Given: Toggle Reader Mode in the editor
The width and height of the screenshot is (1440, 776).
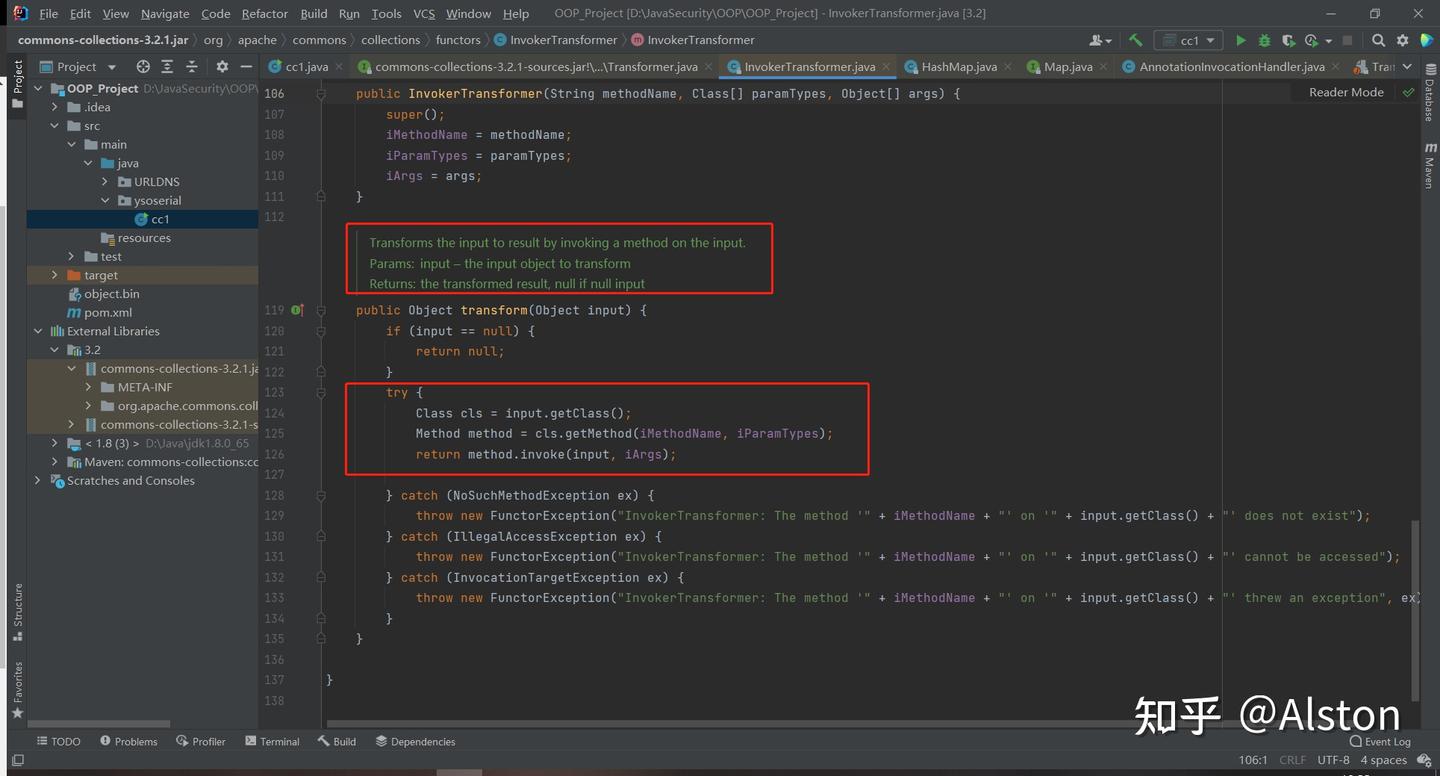Looking at the screenshot, I should 1346,92.
